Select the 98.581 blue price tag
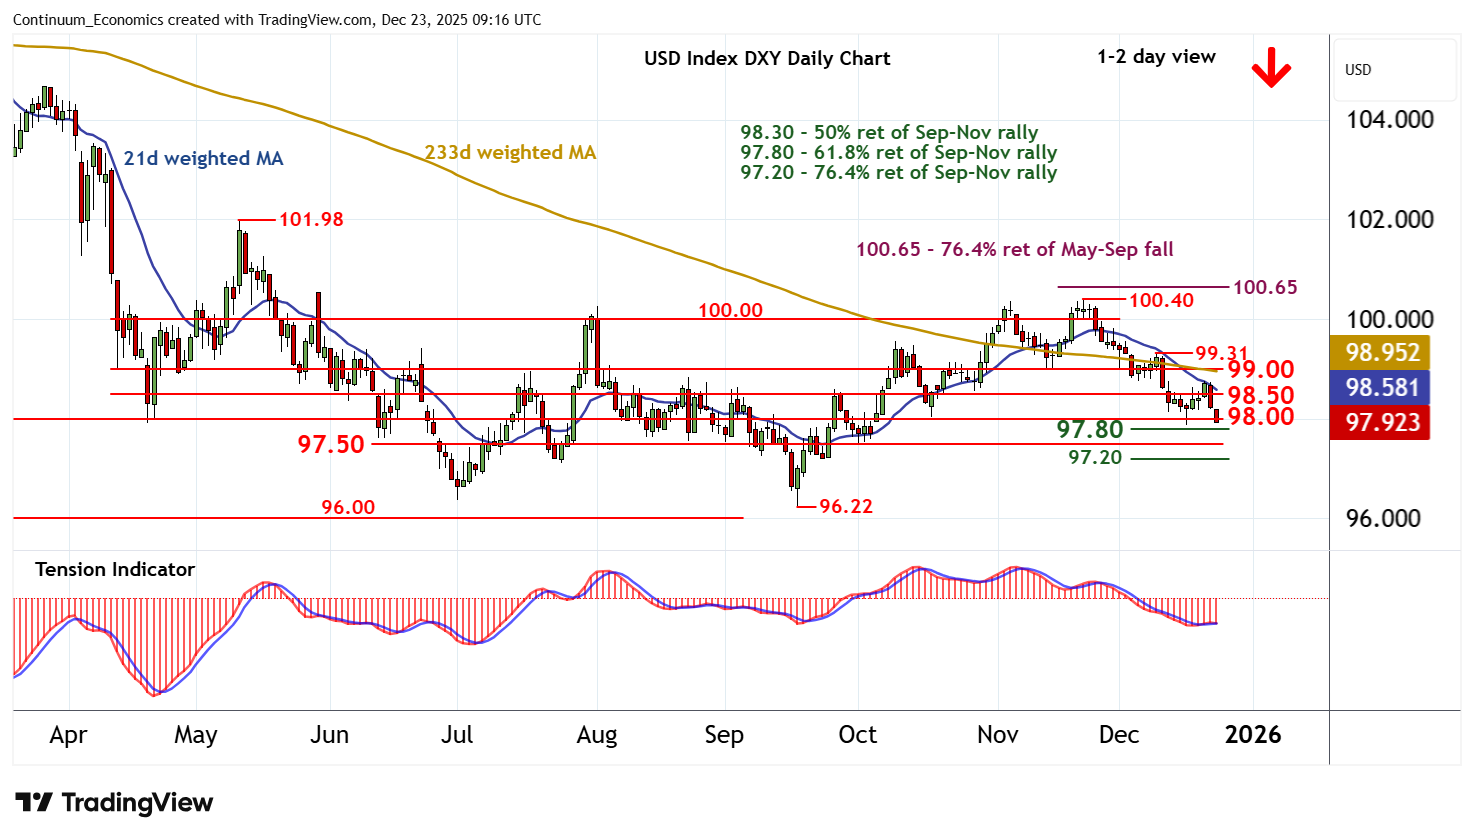The width and height of the screenshot is (1474, 840). pyautogui.click(x=1382, y=388)
